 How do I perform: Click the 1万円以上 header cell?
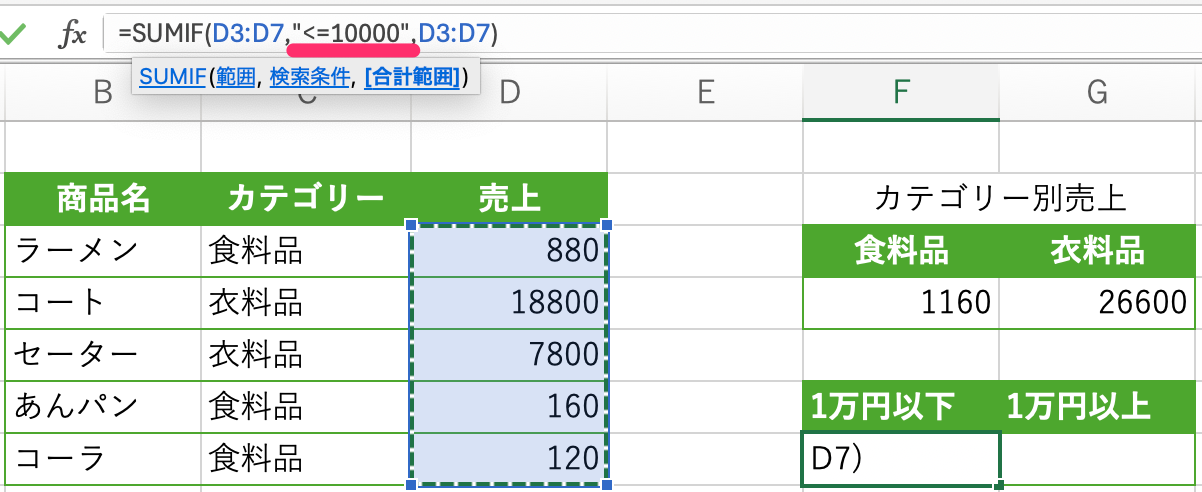click(1097, 406)
